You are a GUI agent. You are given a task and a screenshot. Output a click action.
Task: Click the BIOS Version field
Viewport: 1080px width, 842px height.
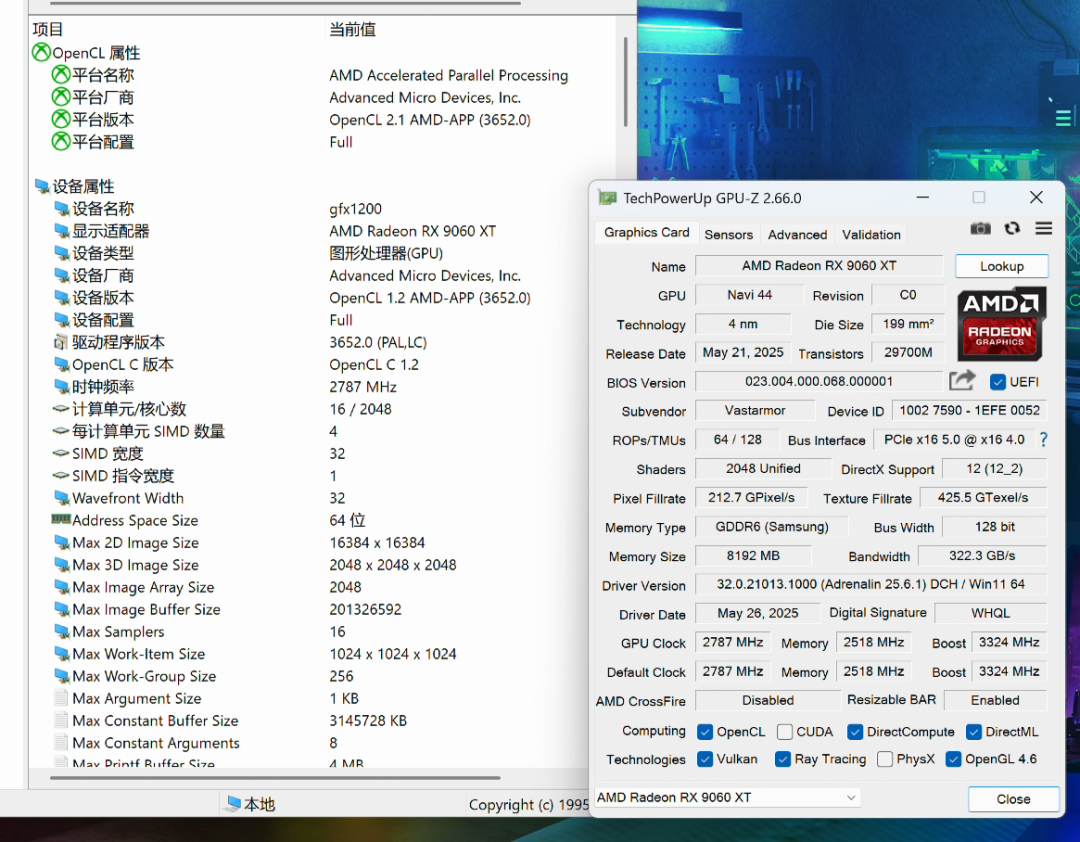click(x=819, y=381)
